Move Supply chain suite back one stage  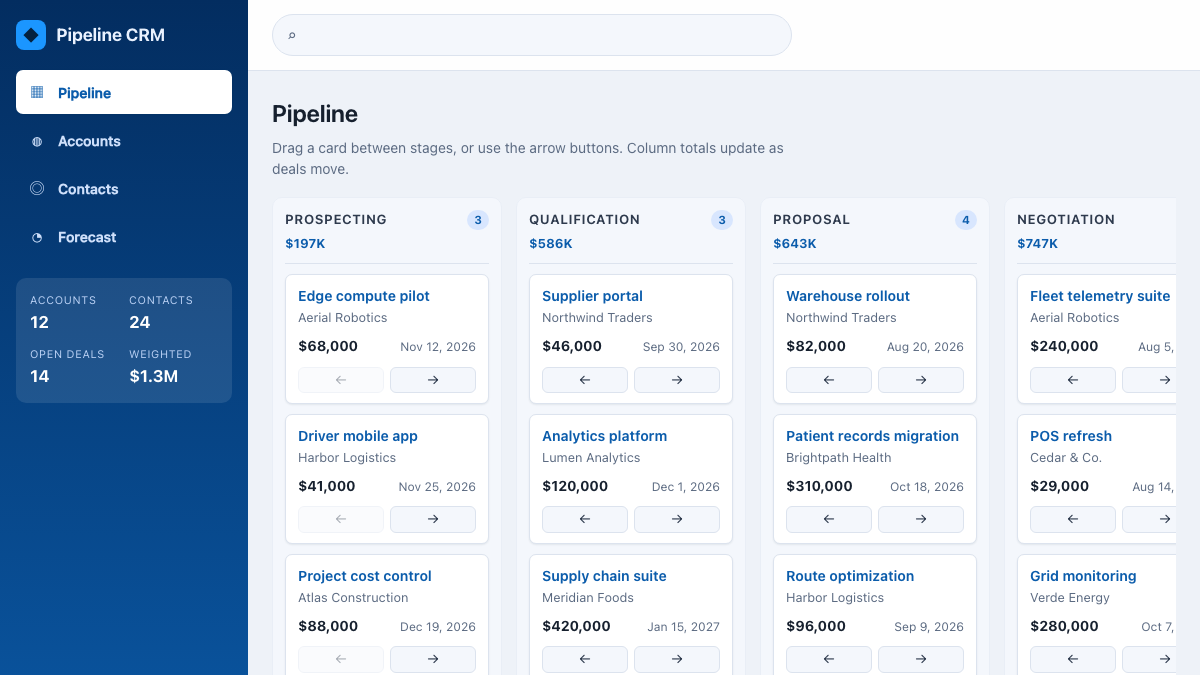(x=585, y=660)
